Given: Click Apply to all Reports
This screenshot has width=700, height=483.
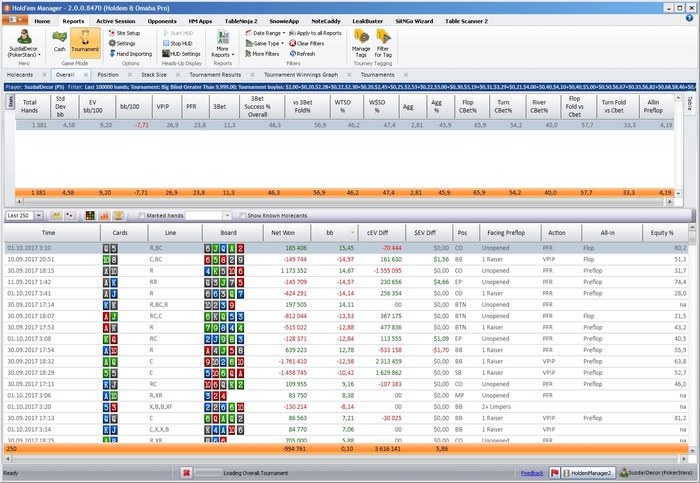Looking at the screenshot, I should (x=315, y=33).
